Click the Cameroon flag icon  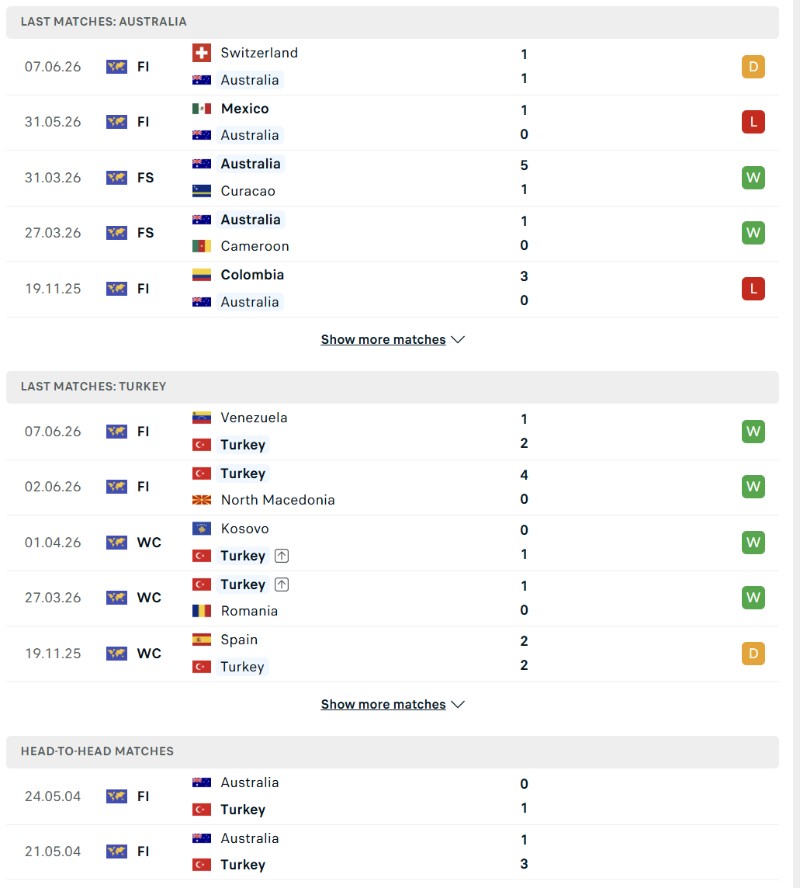pos(202,246)
